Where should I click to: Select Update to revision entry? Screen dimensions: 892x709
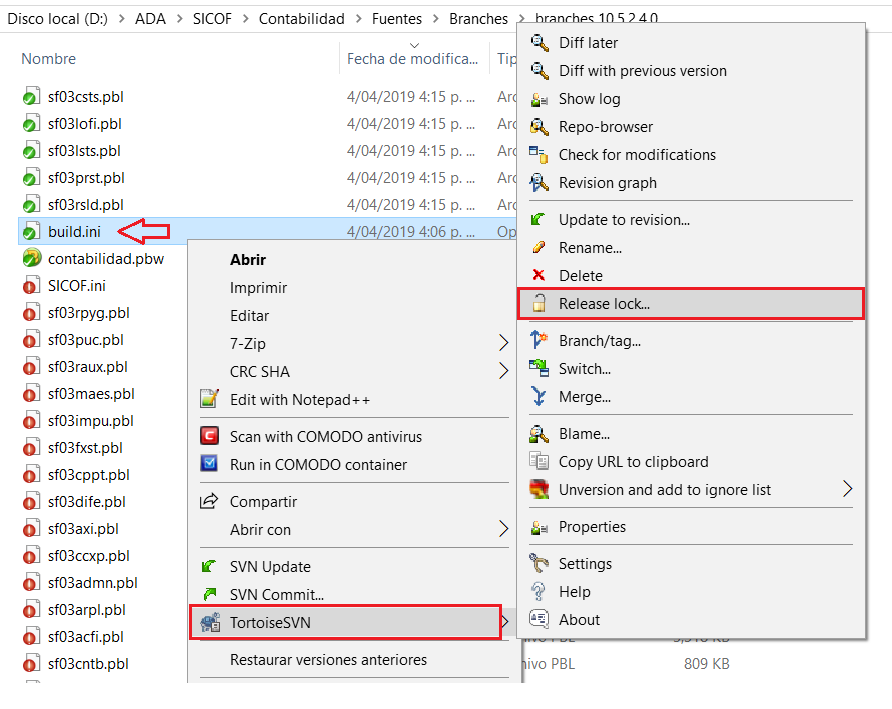pos(624,220)
